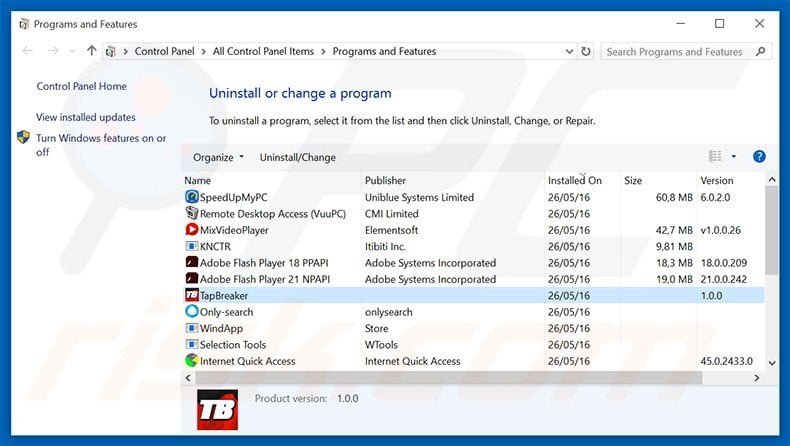Open the help question mark icon

(x=759, y=157)
